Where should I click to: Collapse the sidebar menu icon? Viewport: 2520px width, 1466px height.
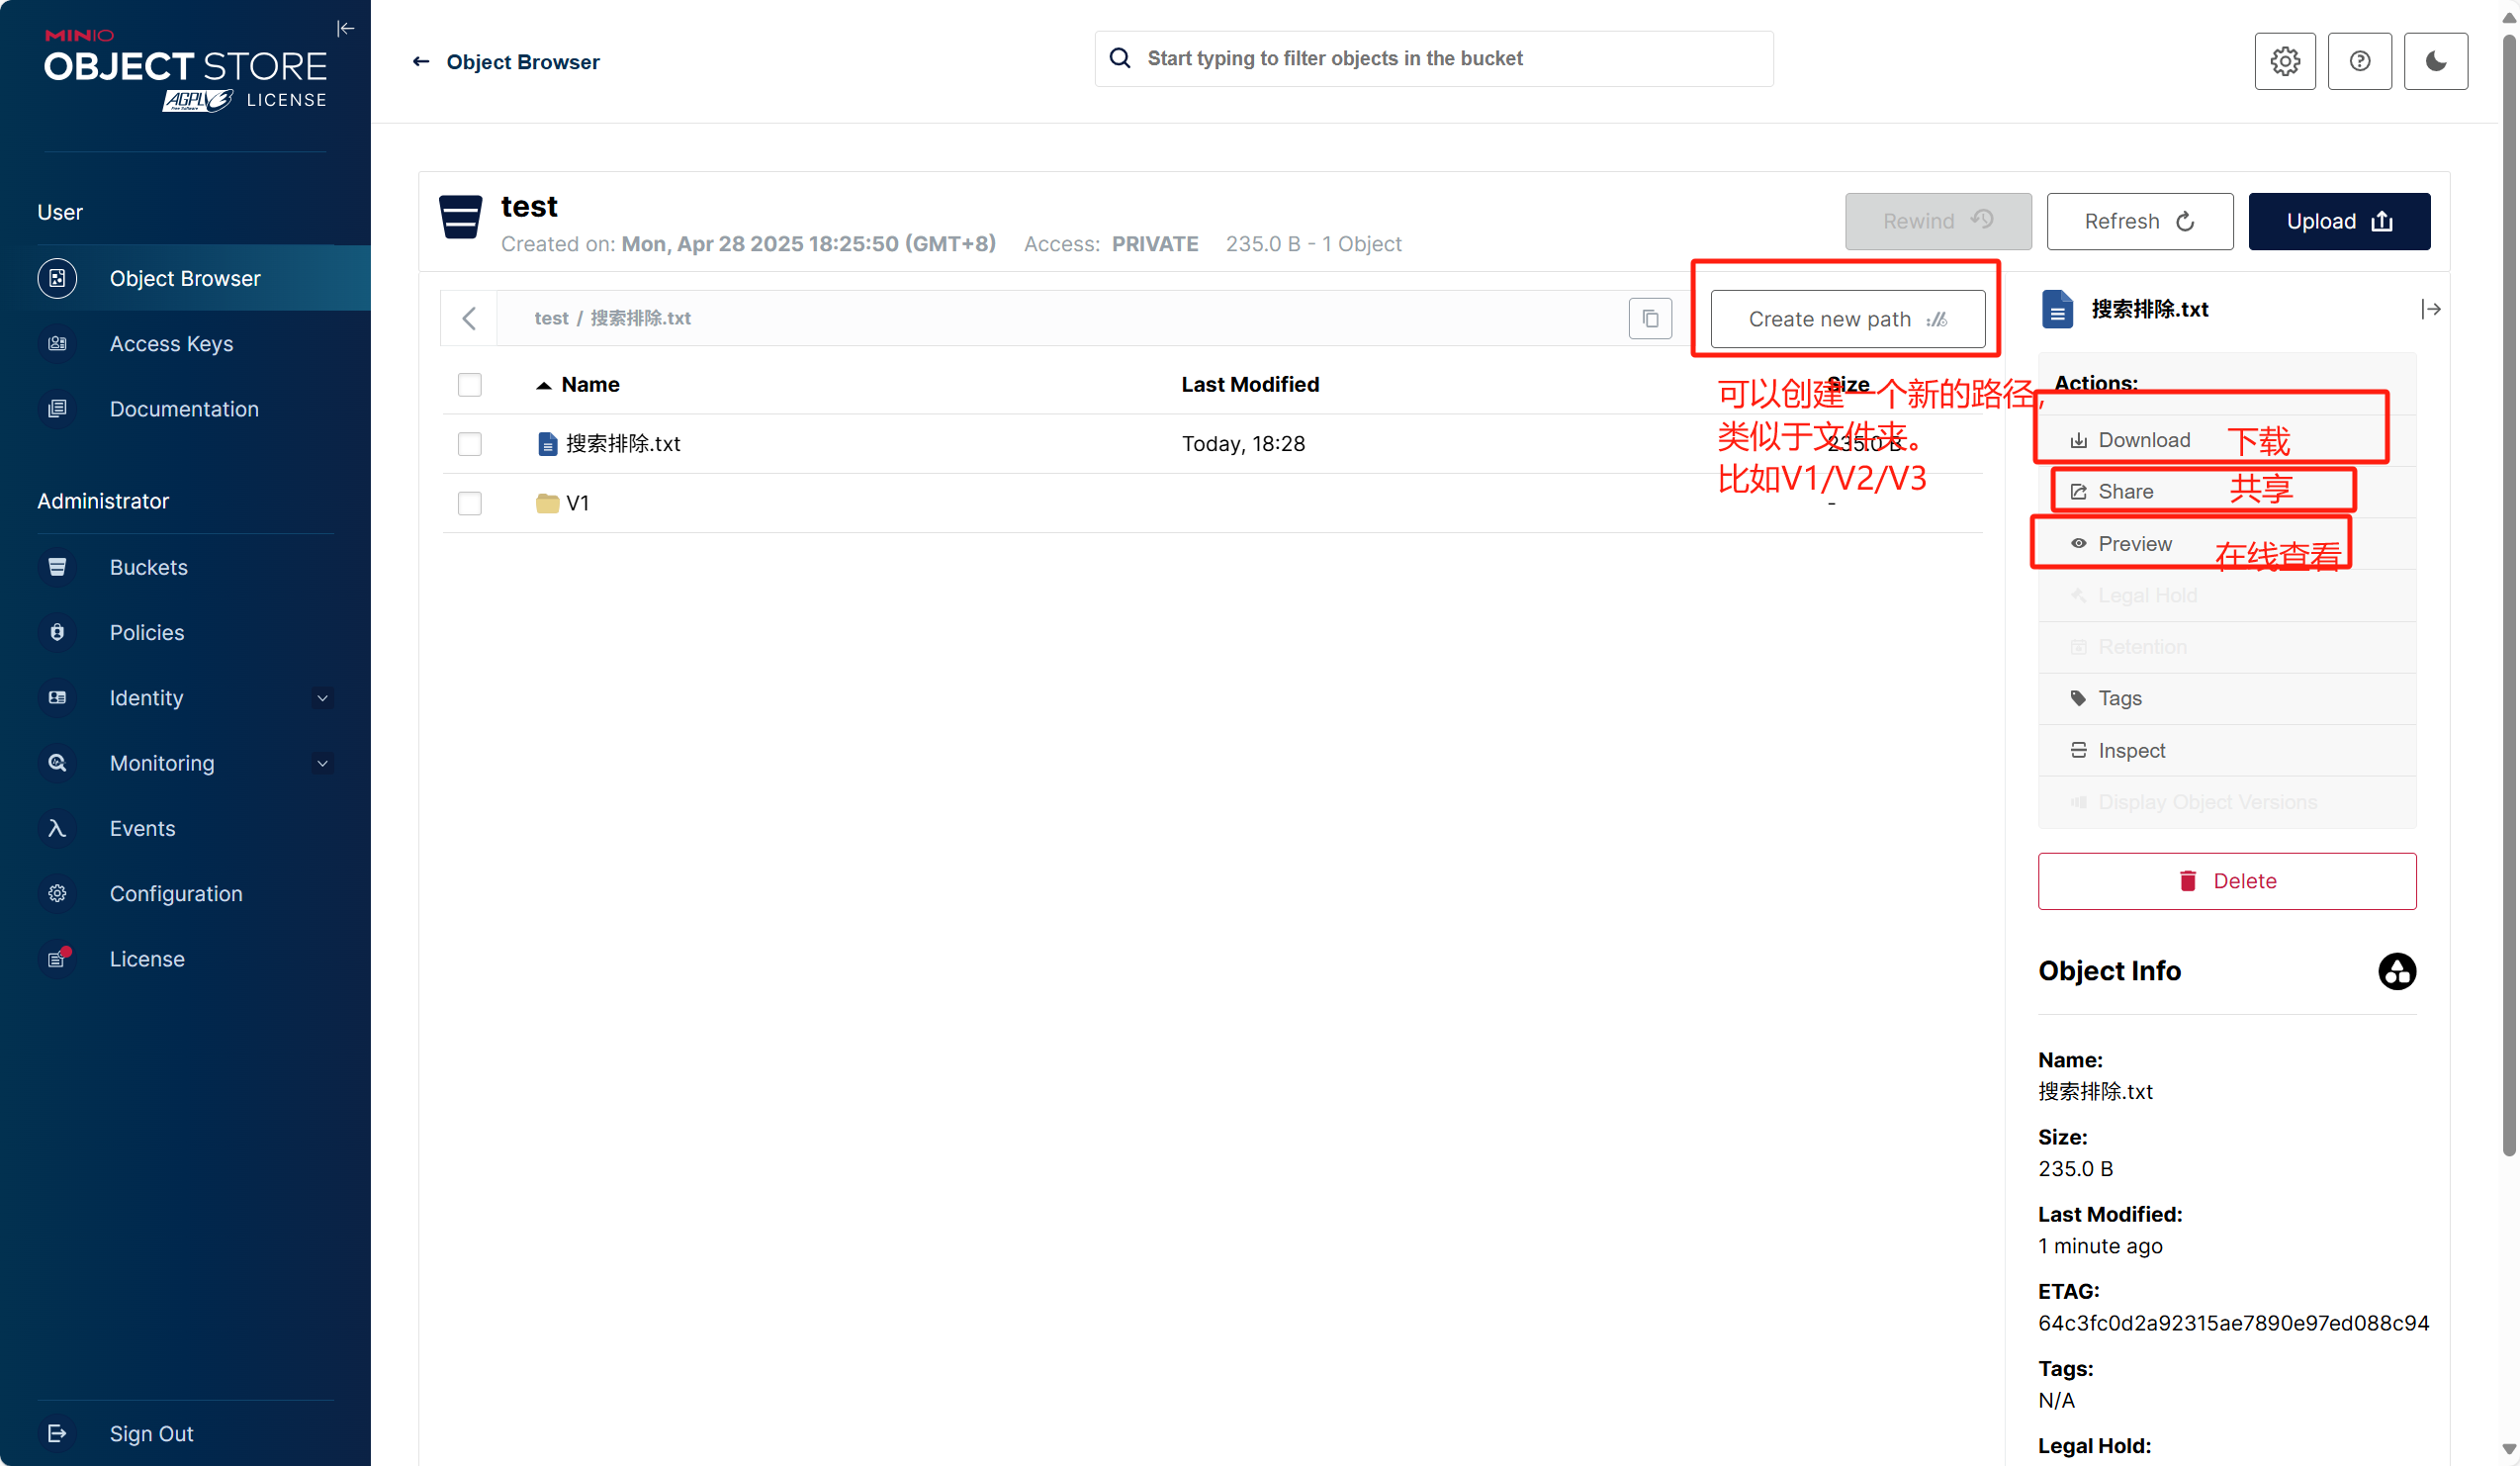[345, 28]
